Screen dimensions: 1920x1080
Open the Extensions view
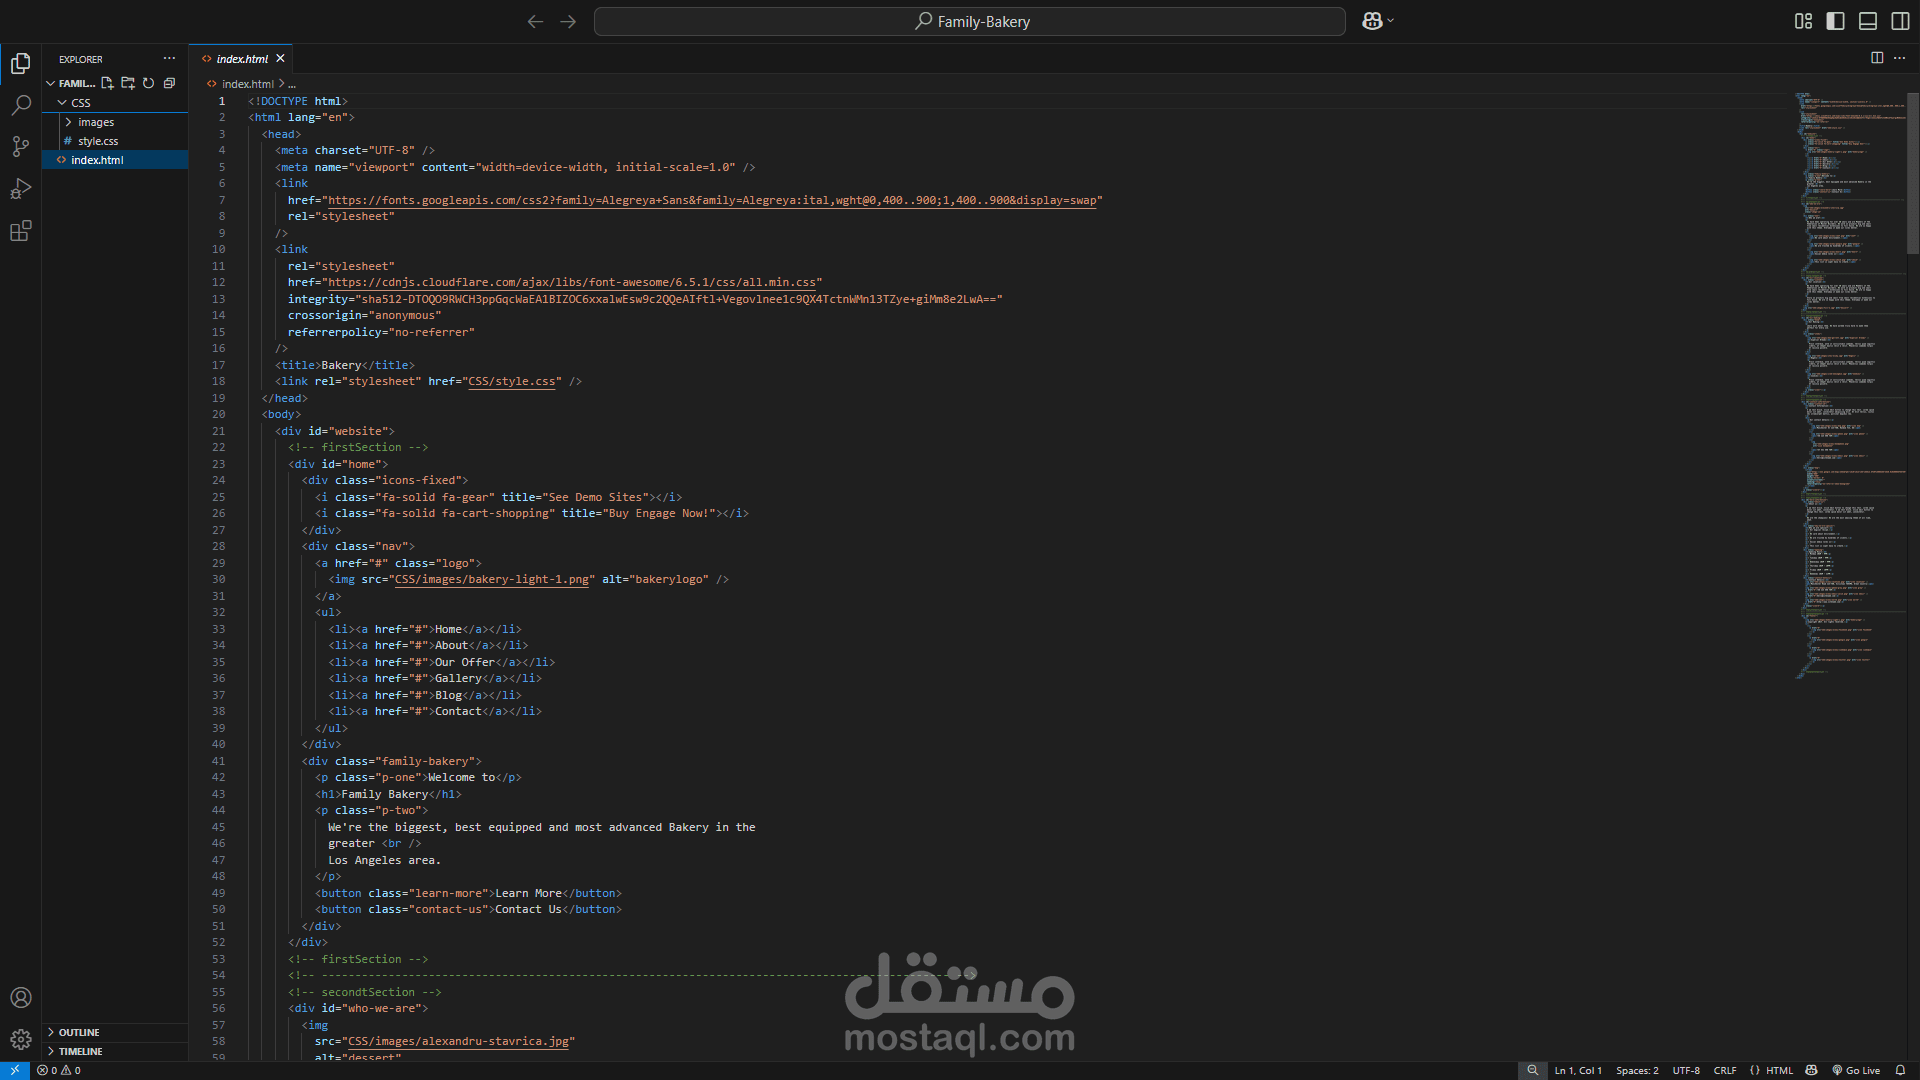click(20, 231)
